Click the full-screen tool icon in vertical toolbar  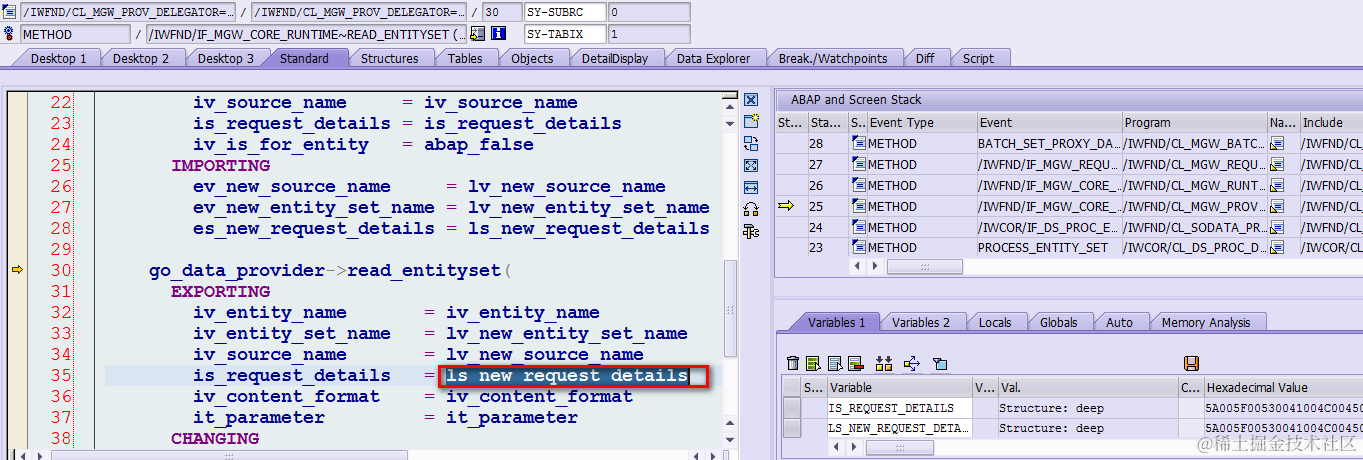tap(751, 166)
